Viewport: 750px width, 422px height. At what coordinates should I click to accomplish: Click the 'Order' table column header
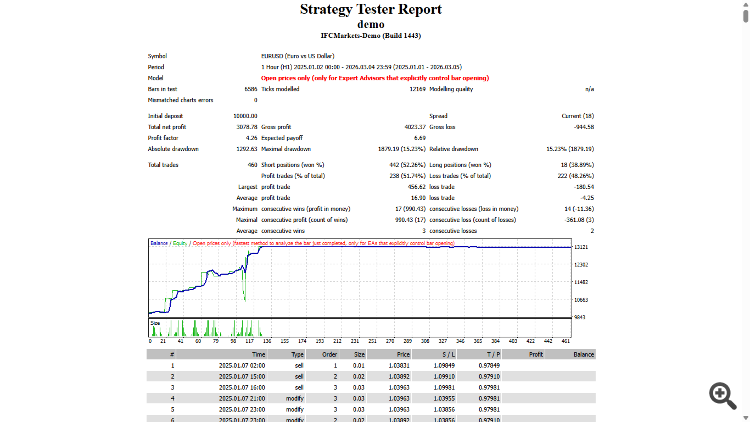[330, 355]
